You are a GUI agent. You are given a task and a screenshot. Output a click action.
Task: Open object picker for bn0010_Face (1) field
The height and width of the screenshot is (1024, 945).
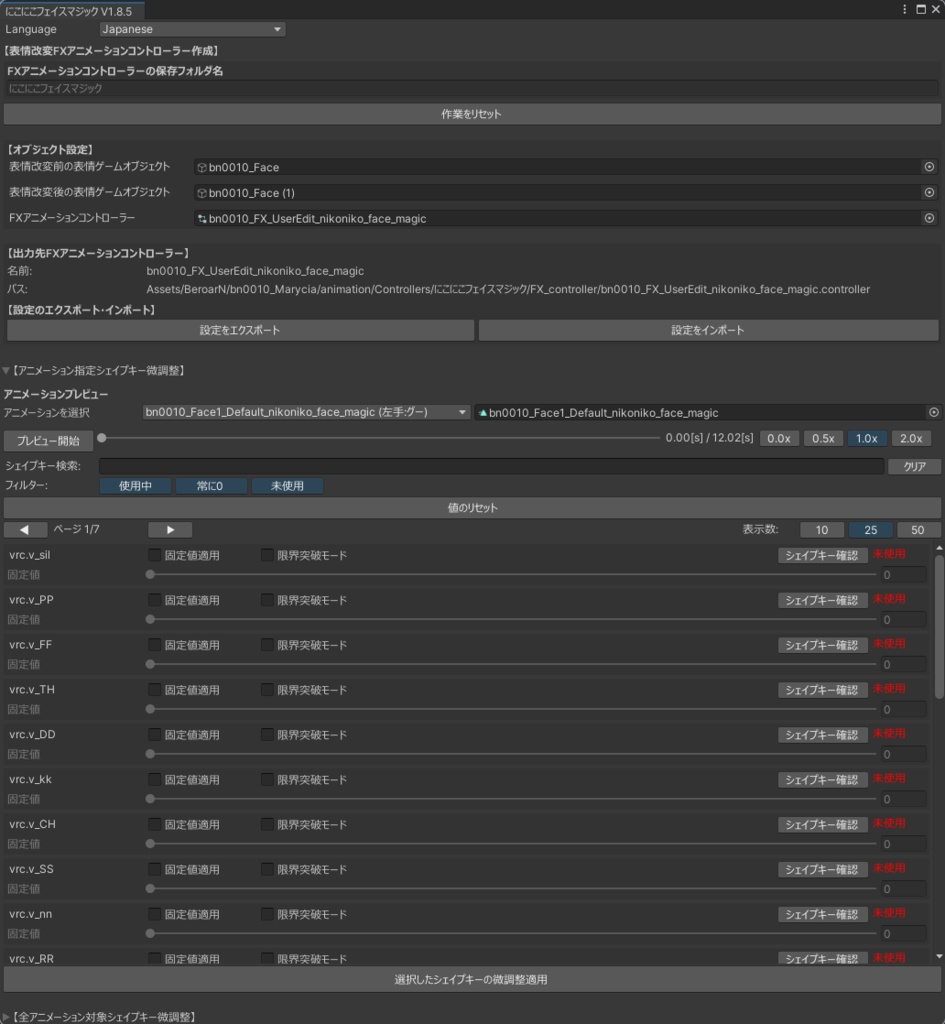[929, 193]
